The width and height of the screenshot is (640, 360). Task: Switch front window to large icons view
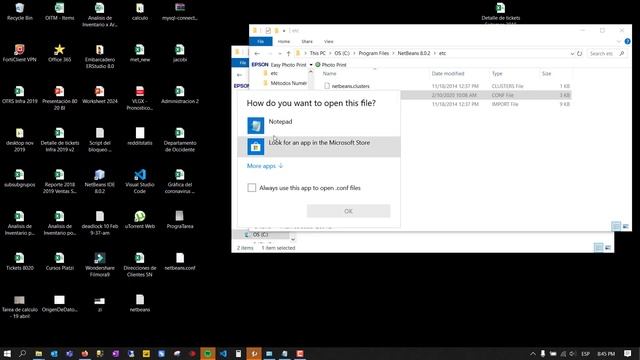pyautogui.click(x=625, y=226)
